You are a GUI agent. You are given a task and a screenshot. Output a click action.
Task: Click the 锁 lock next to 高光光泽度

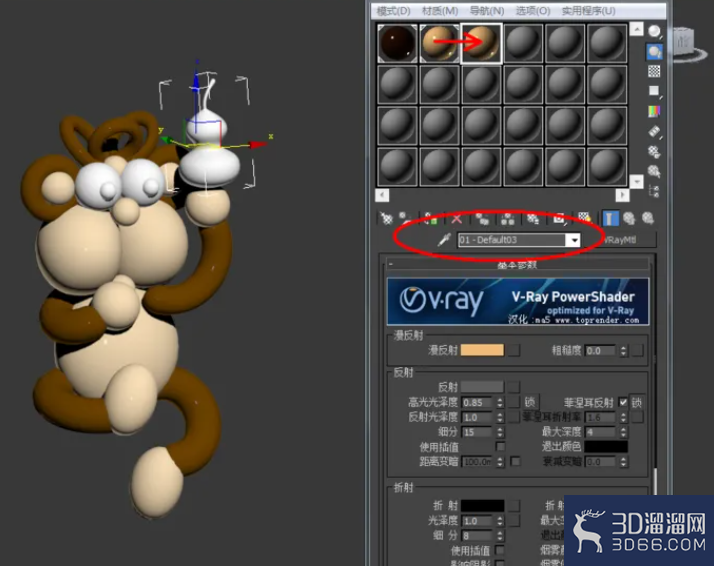coord(530,403)
